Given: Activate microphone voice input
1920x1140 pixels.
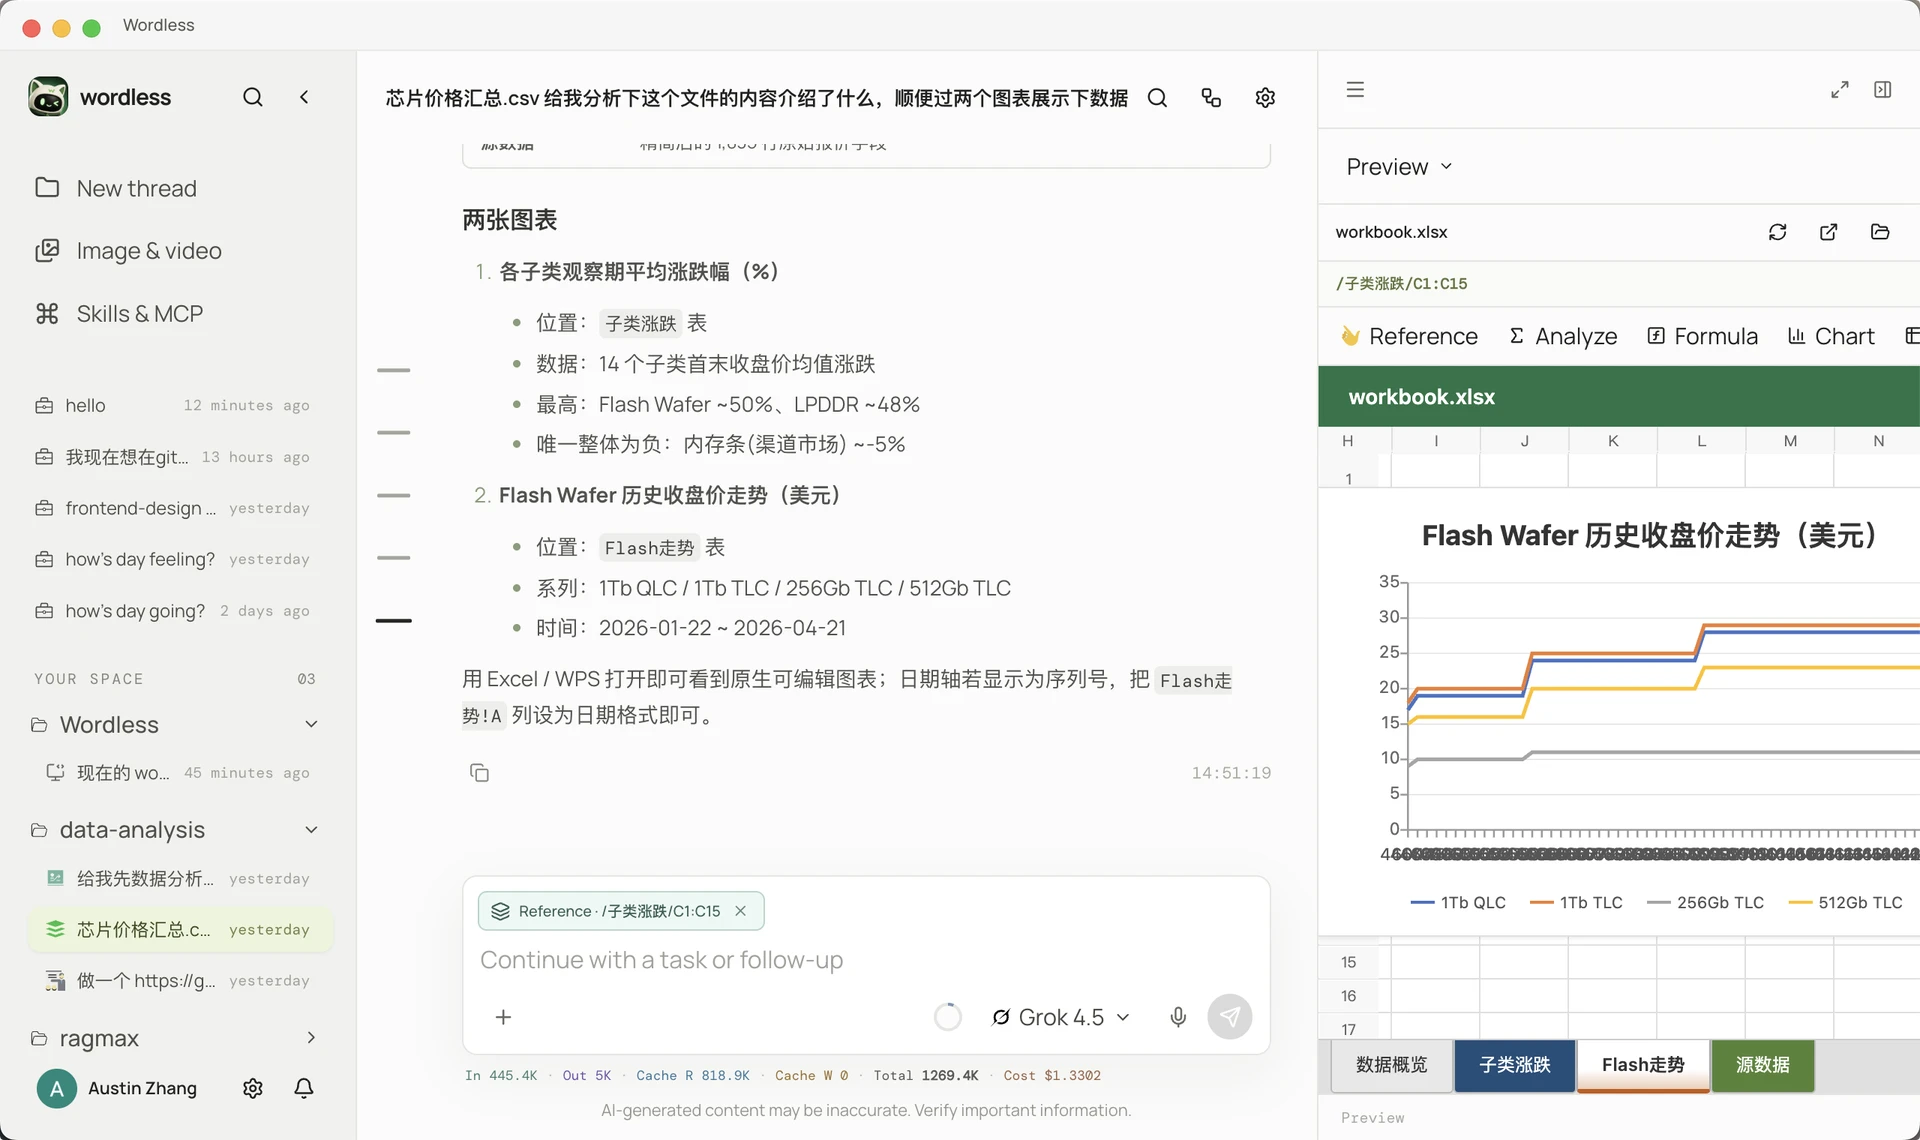Looking at the screenshot, I should tap(1178, 1017).
